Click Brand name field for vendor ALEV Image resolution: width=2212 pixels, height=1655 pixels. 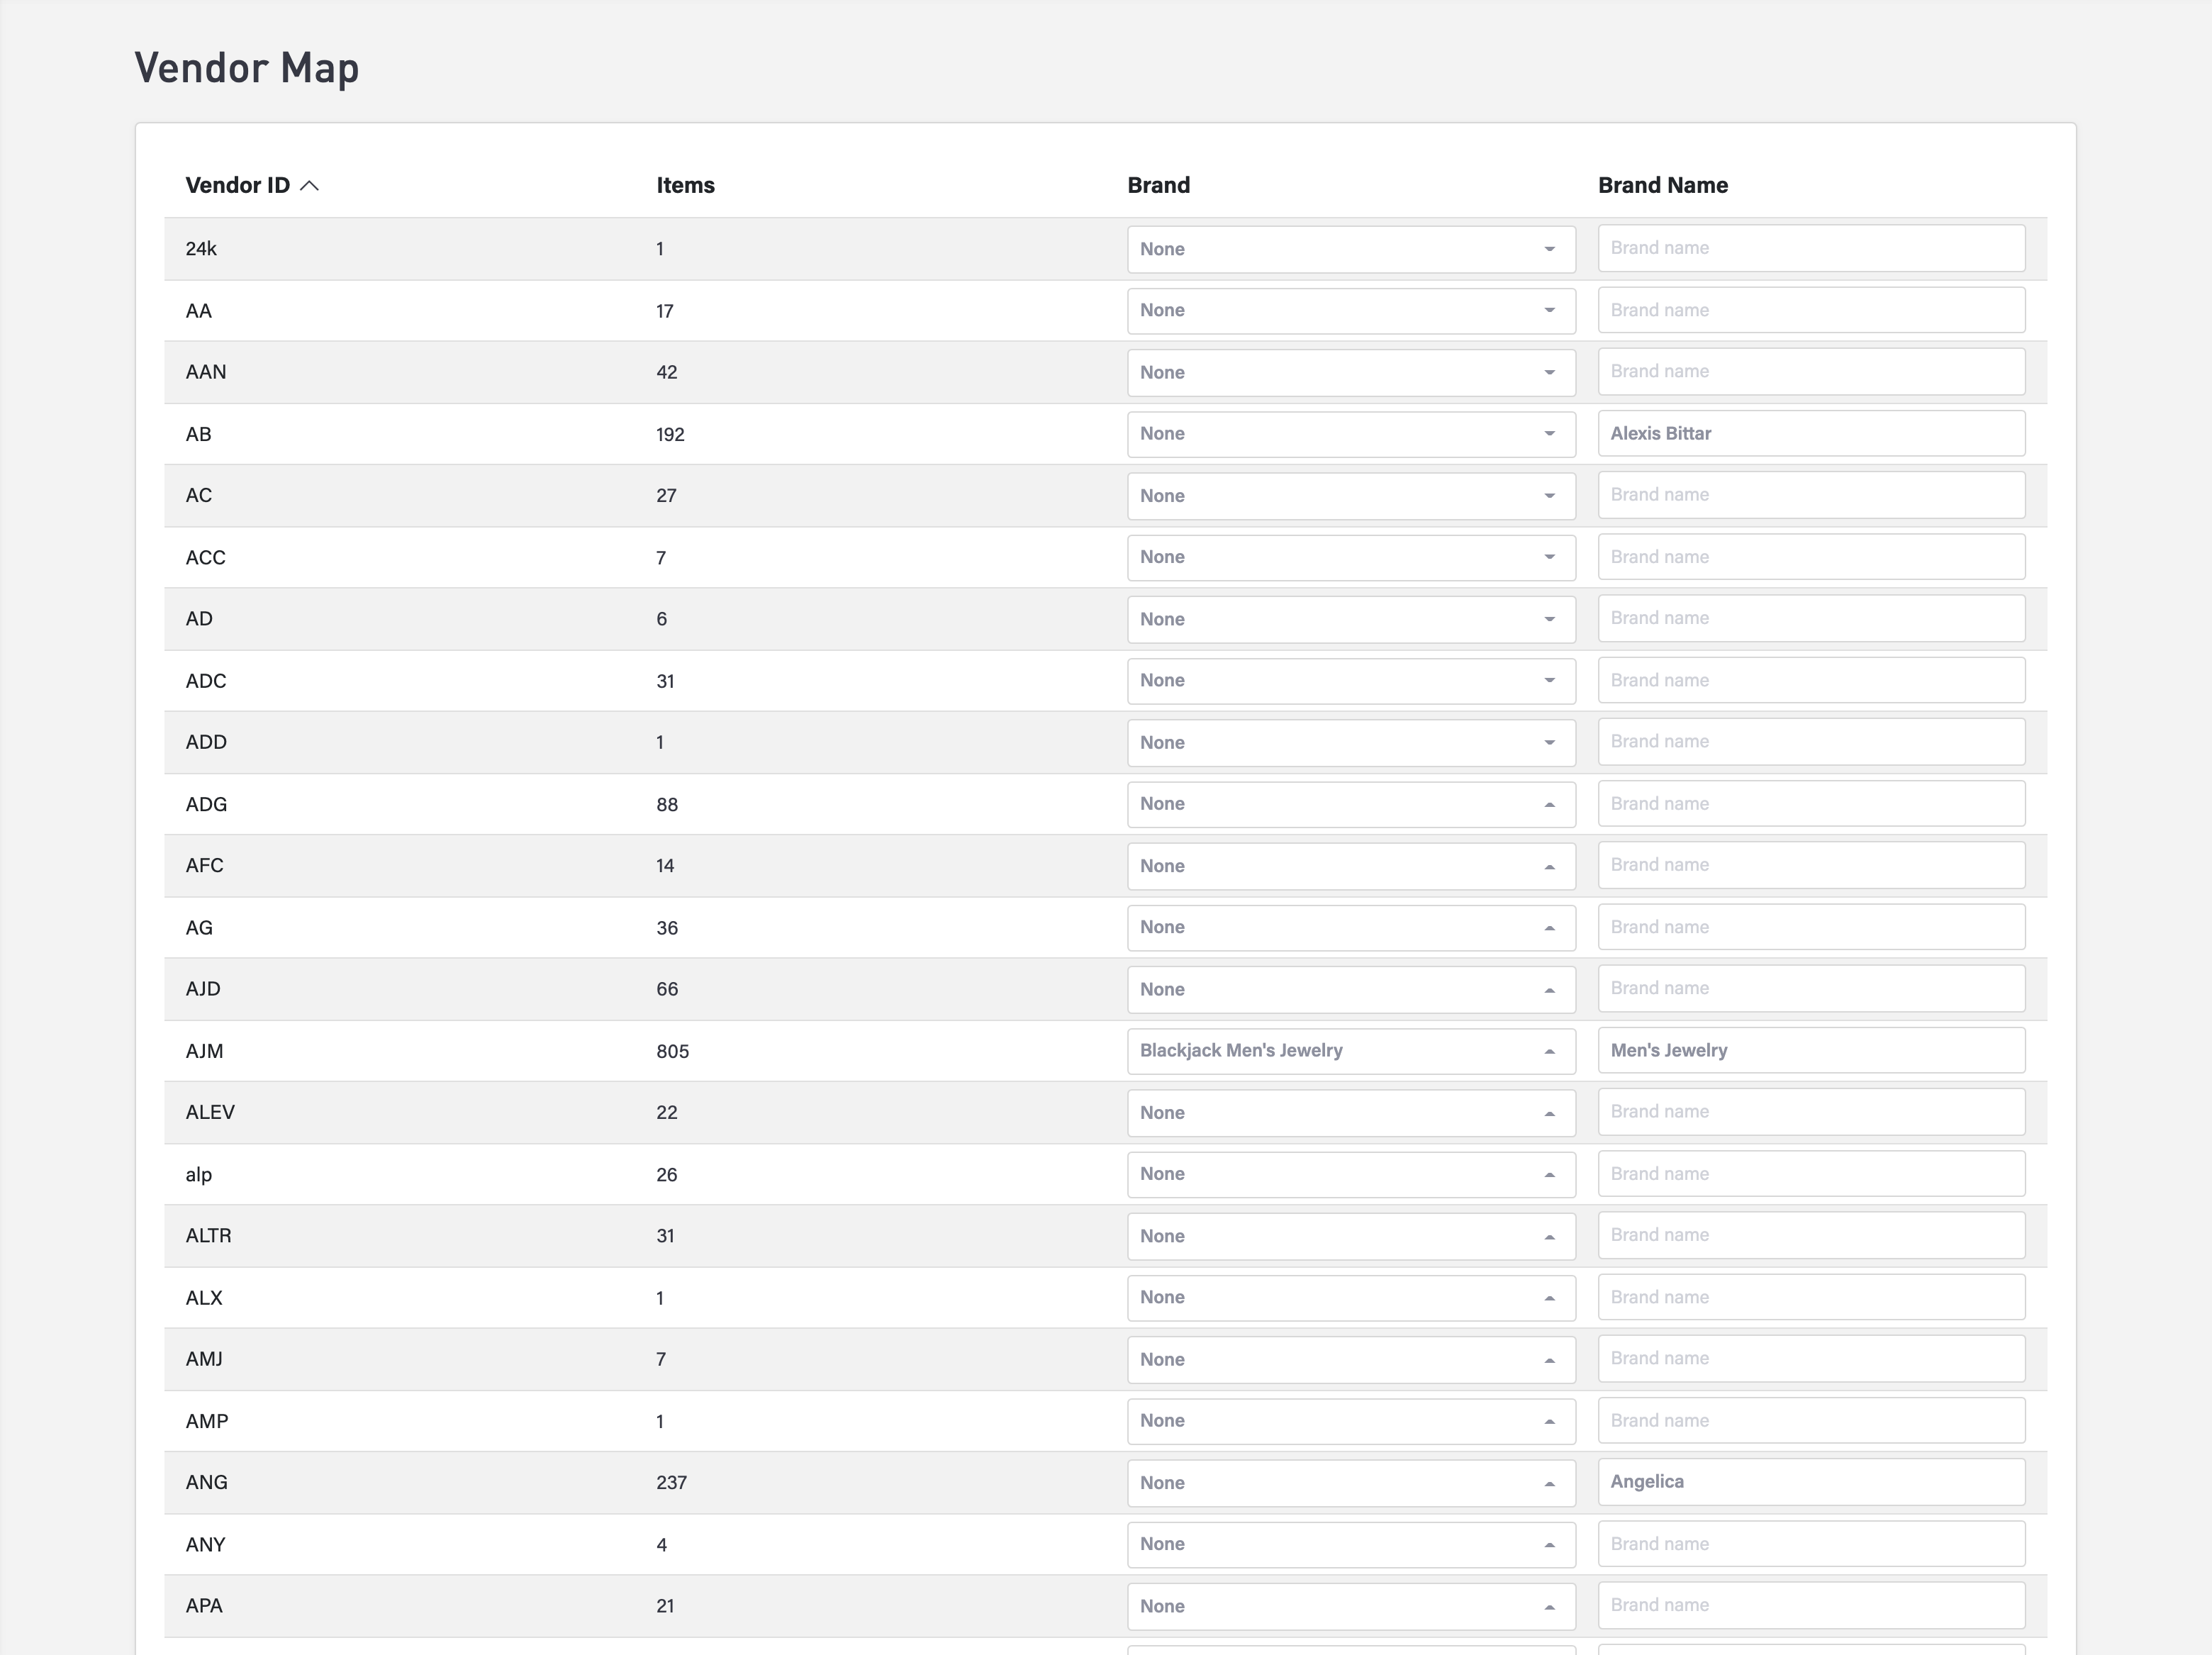(x=1810, y=1112)
